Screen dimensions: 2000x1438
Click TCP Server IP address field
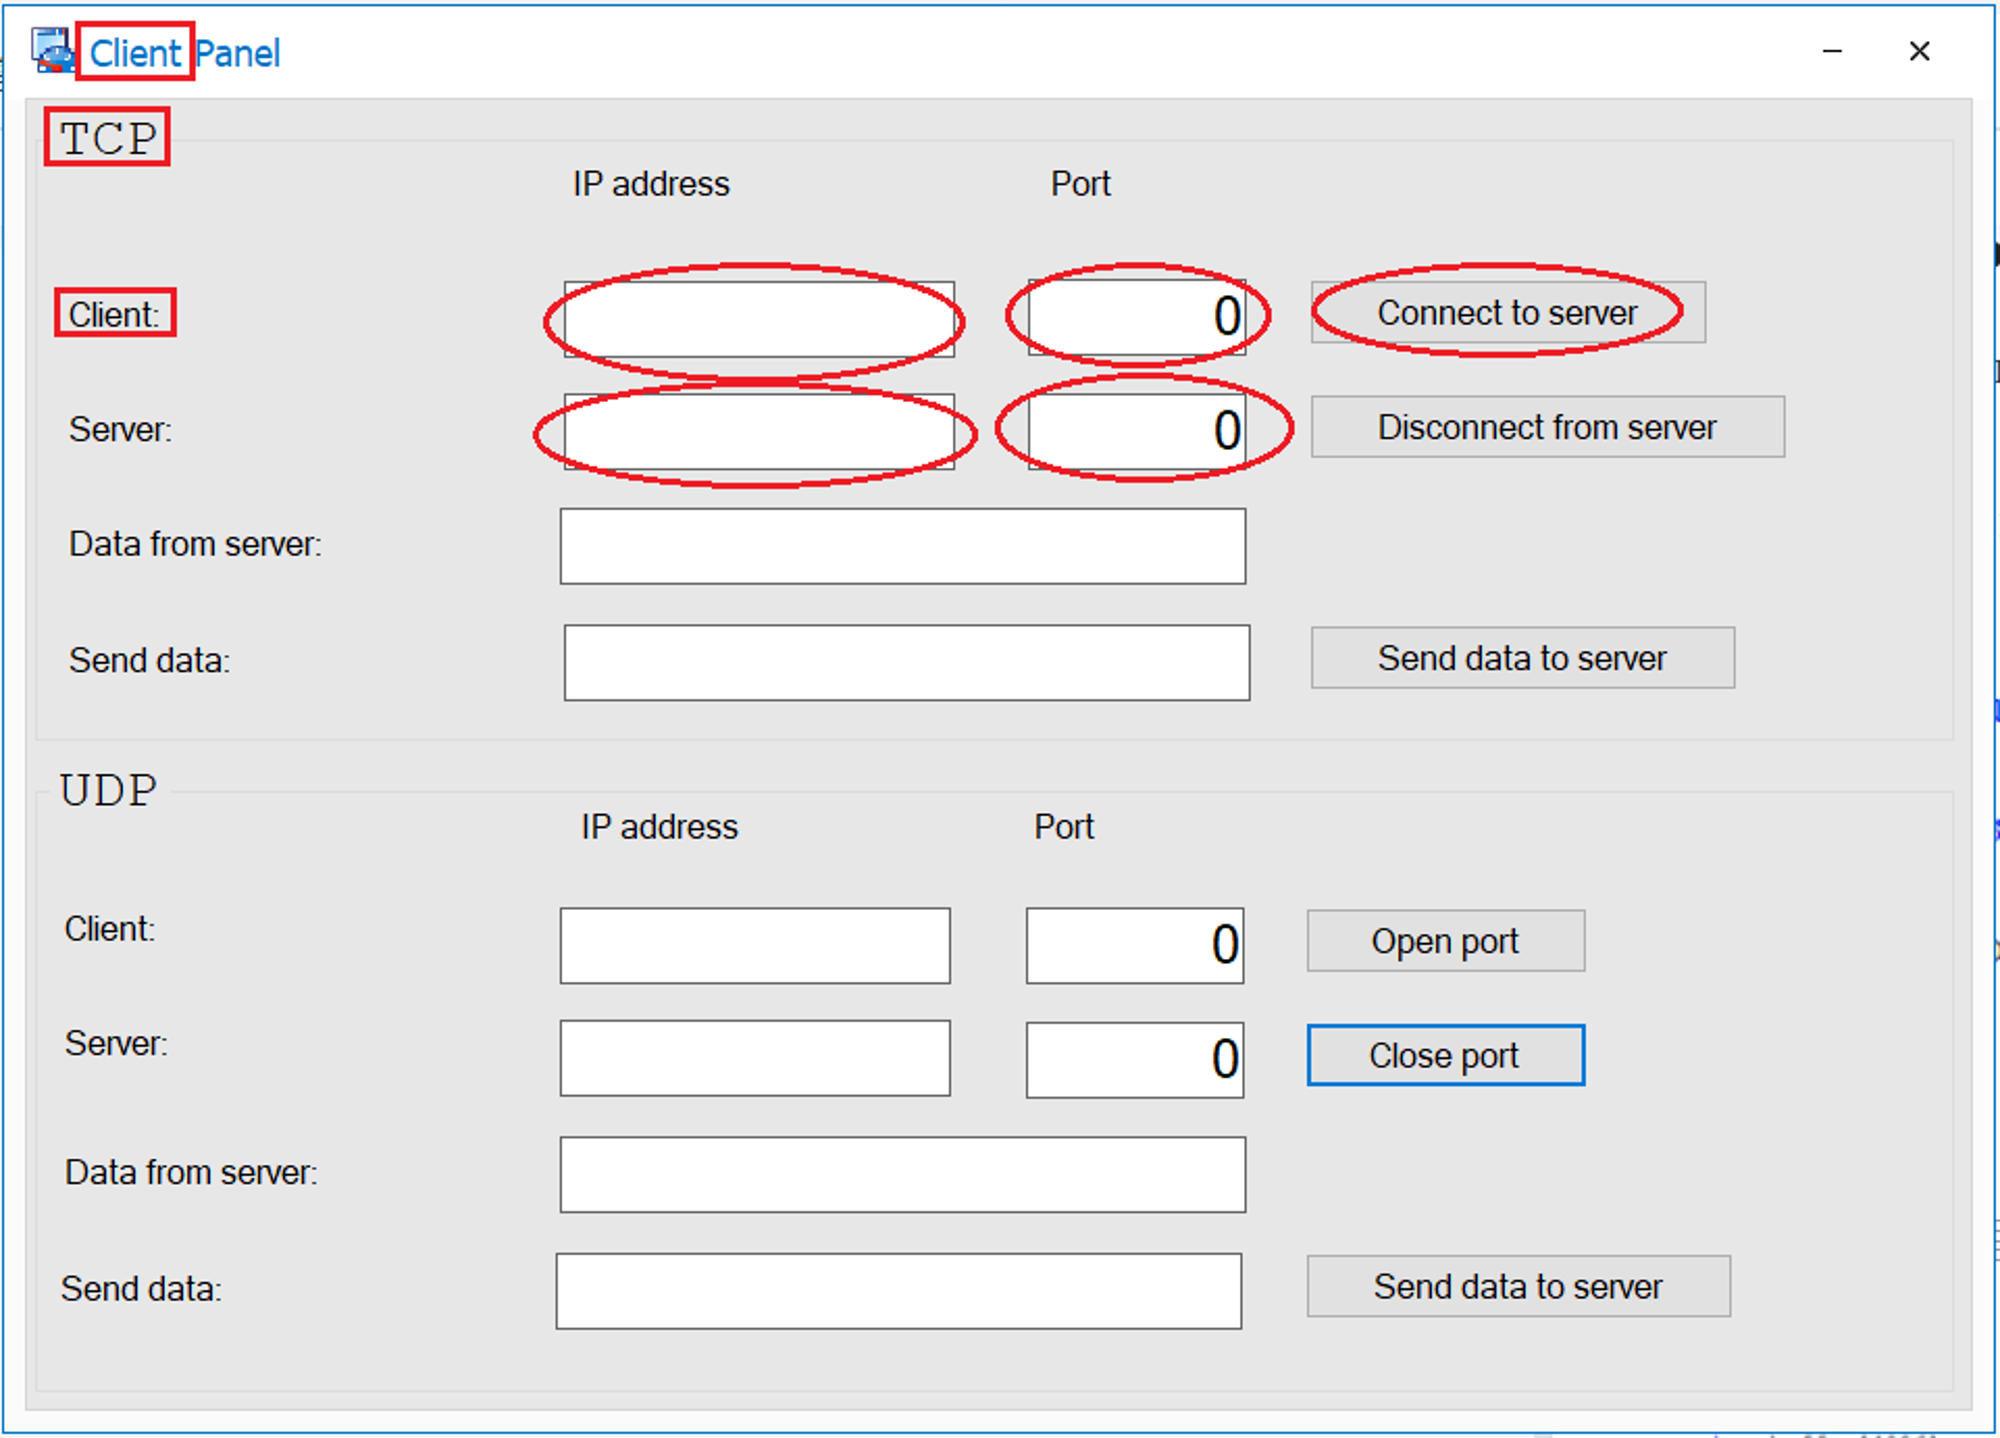tap(758, 432)
